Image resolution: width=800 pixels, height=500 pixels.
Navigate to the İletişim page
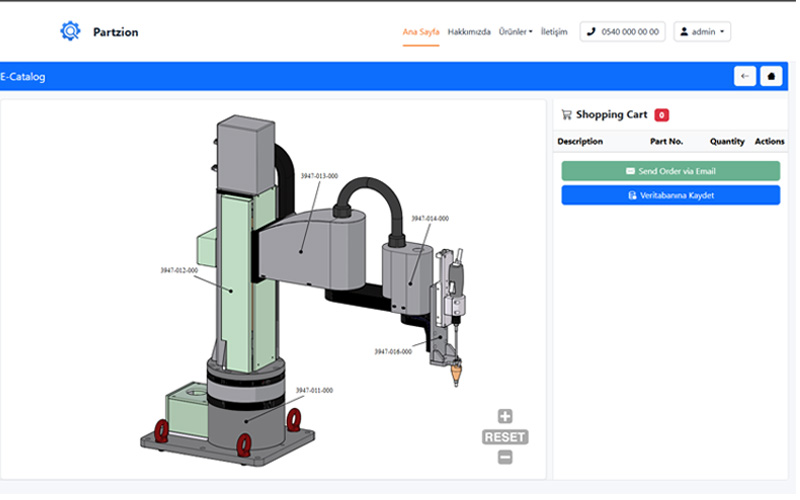[x=554, y=32]
